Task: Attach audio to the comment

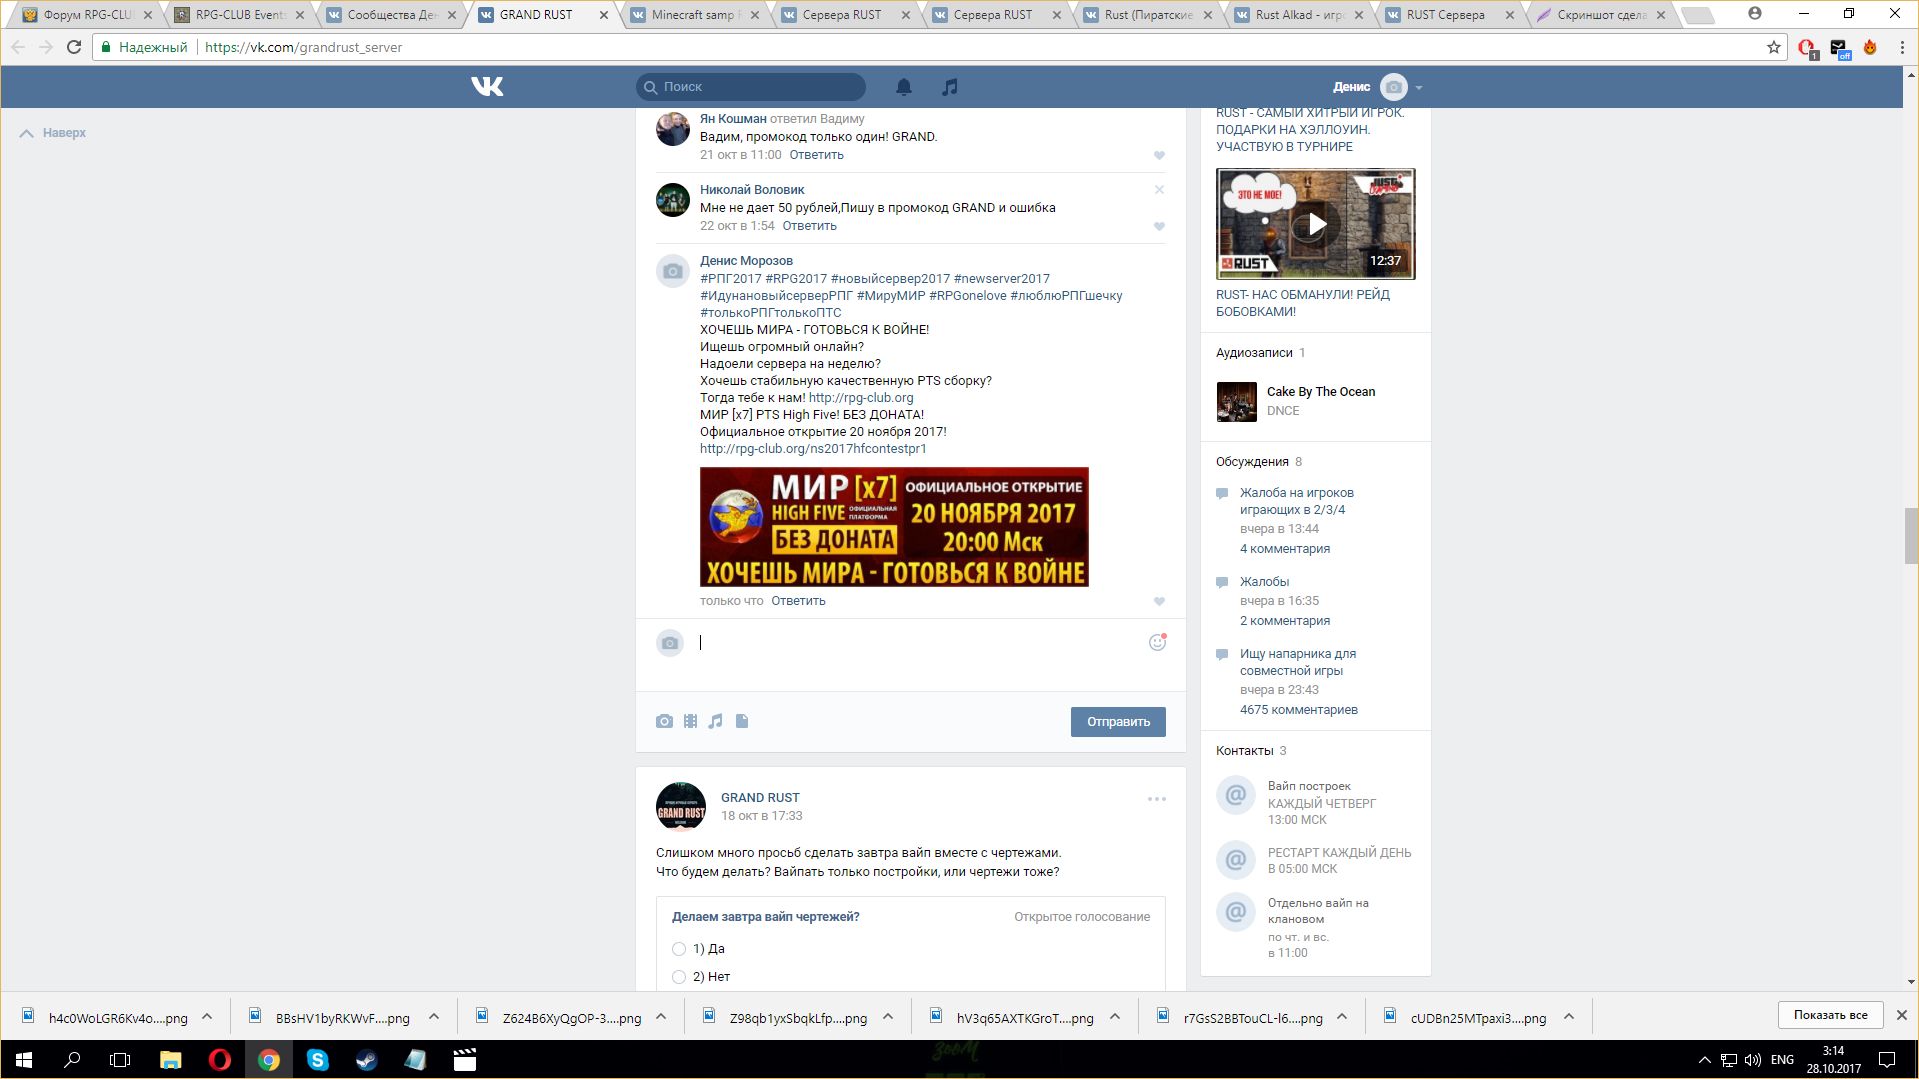Action: pos(715,721)
